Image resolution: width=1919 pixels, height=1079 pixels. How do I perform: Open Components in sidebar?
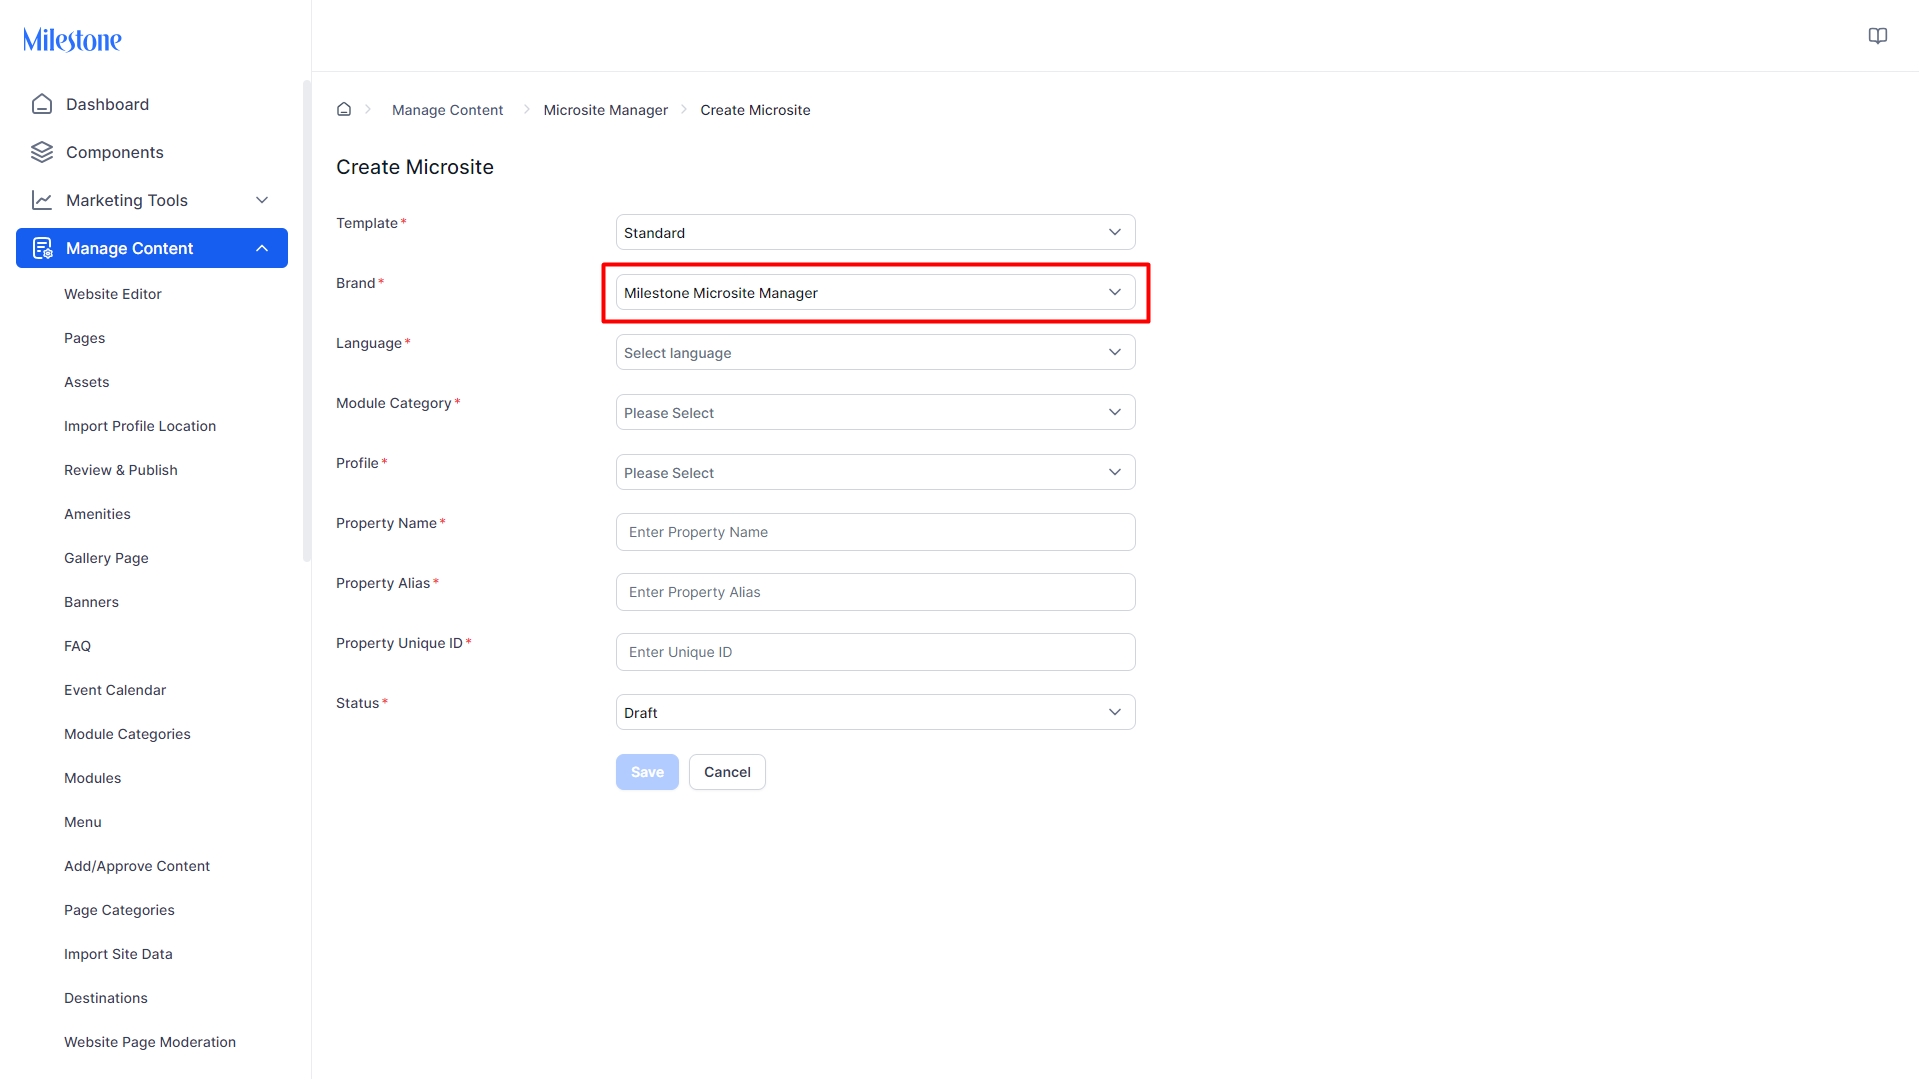pos(152,152)
